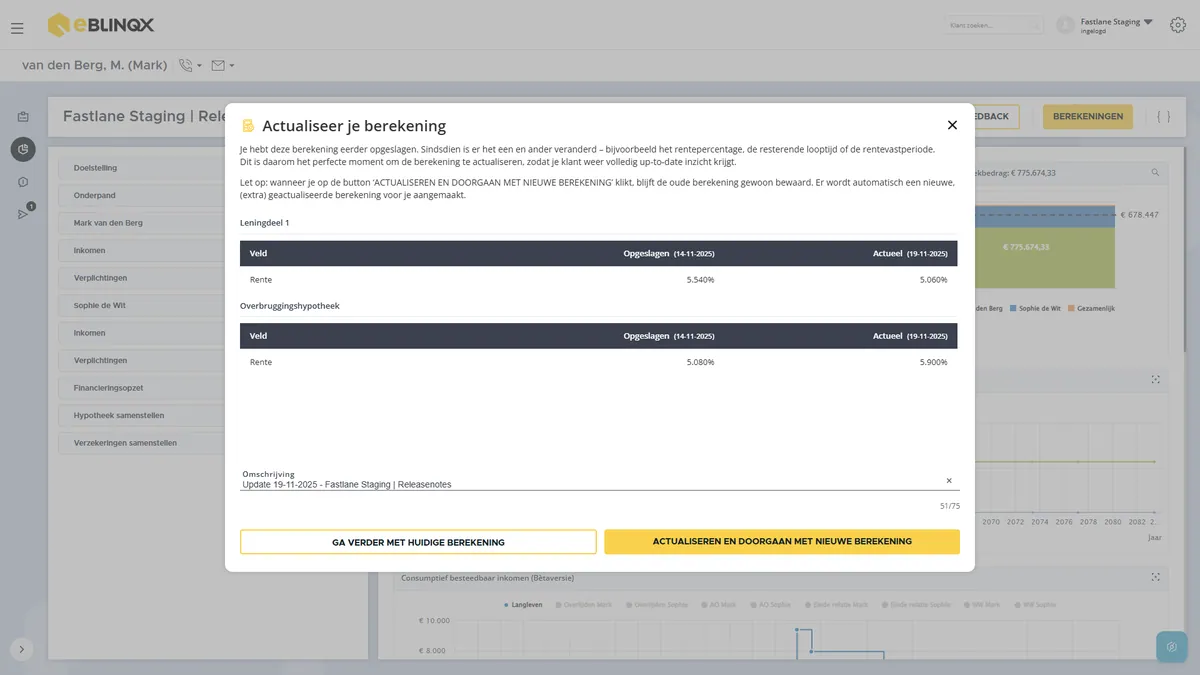Toggle the Langleven legend item
Screen dimensions: 1200x675
click(523, 605)
